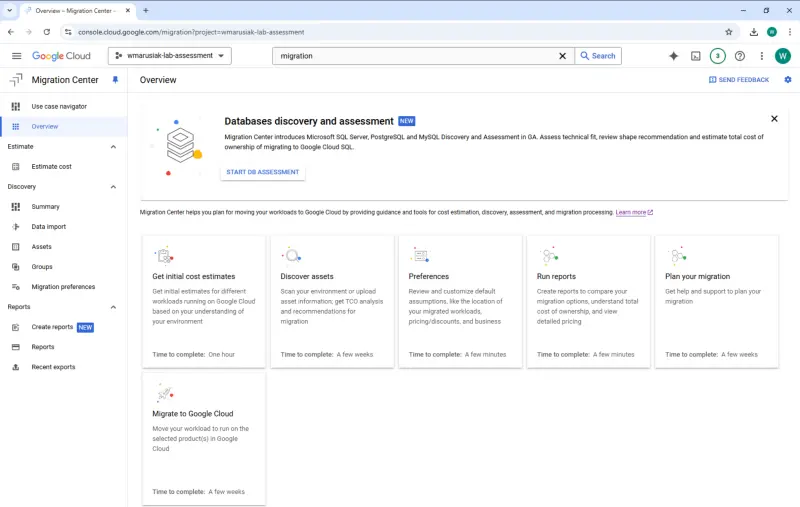This screenshot has width=800, height=507.
Task: Select Overview in the sidebar
Action: tap(64, 126)
